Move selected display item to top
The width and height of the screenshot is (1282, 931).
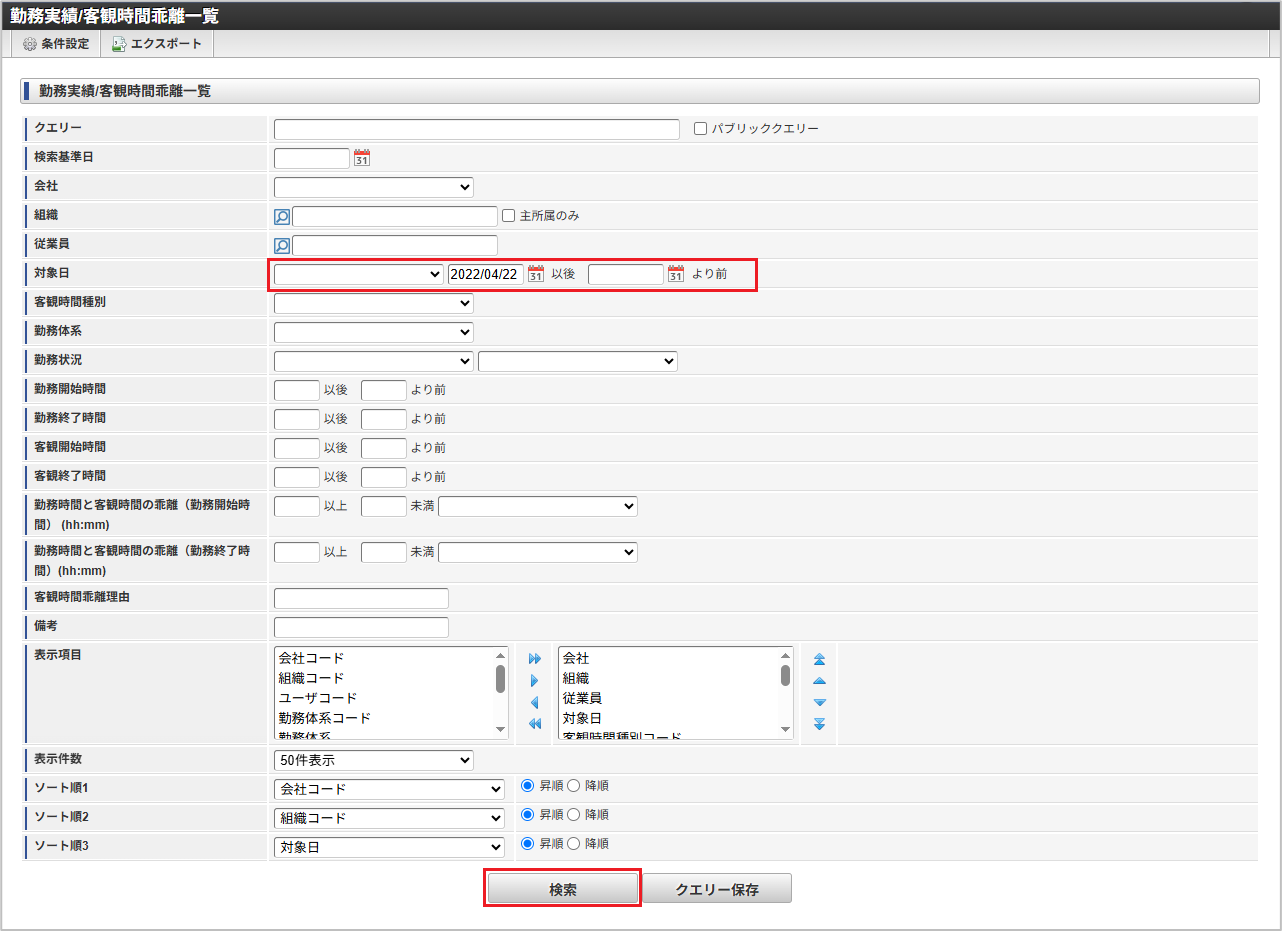(x=819, y=659)
